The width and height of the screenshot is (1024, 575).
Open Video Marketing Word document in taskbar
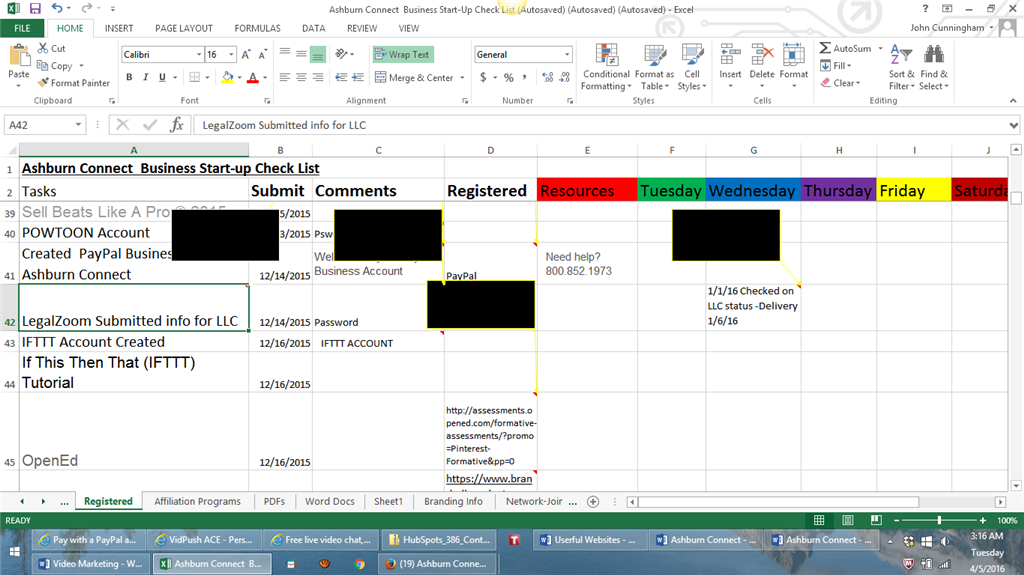(90, 563)
